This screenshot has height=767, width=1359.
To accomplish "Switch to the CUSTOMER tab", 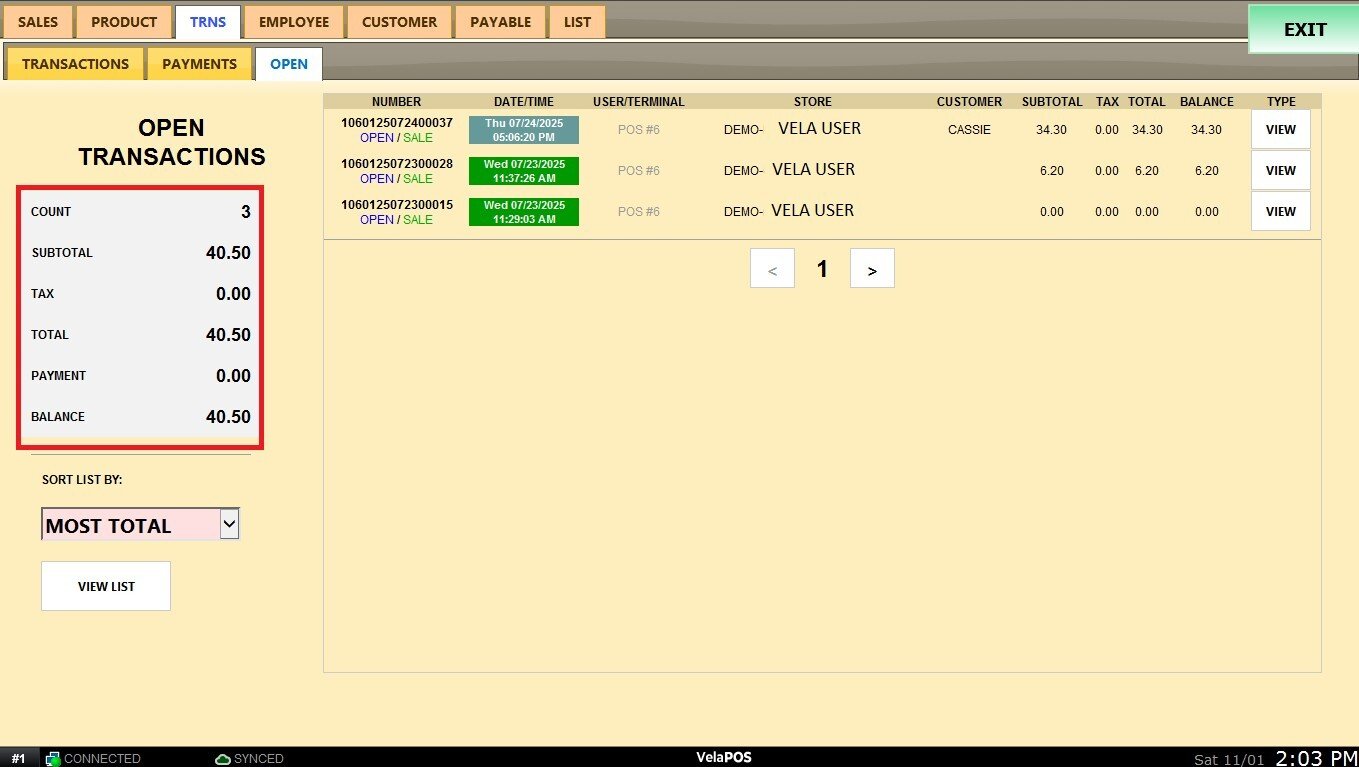I will pyautogui.click(x=399, y=22).
